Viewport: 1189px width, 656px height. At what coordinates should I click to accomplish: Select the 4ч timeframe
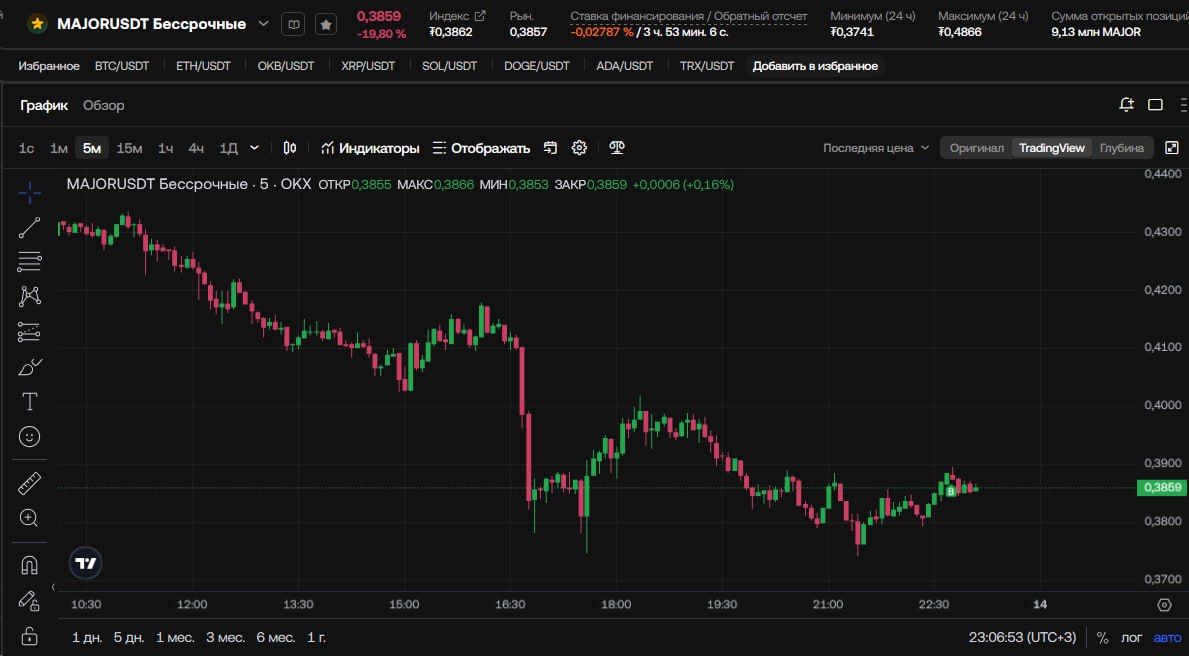click(196, 148)
